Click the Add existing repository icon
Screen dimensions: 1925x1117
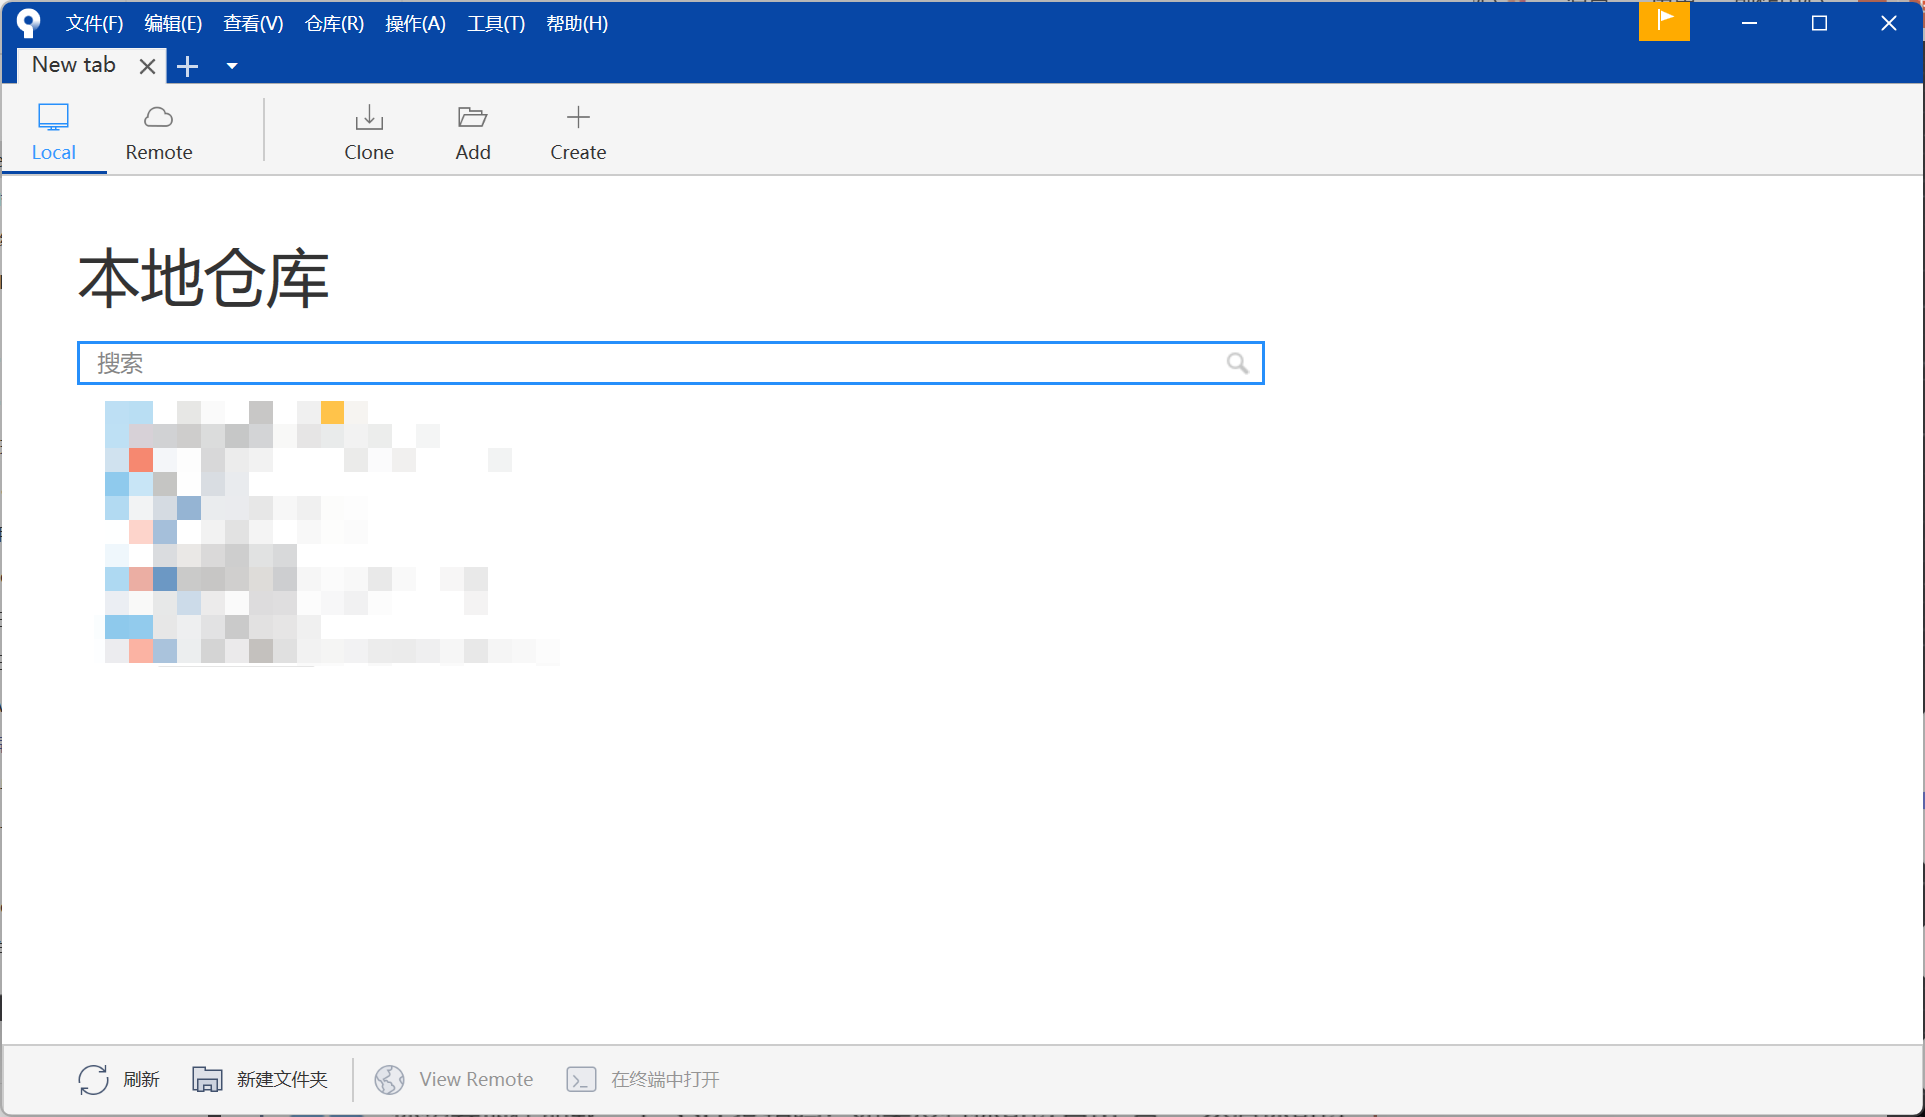point(472,118)
